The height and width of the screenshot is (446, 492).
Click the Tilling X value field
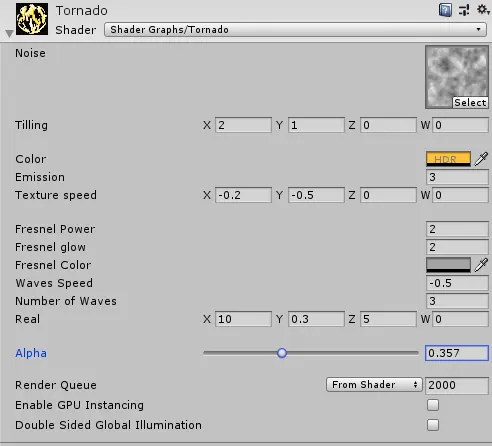(x=243, y=125)
